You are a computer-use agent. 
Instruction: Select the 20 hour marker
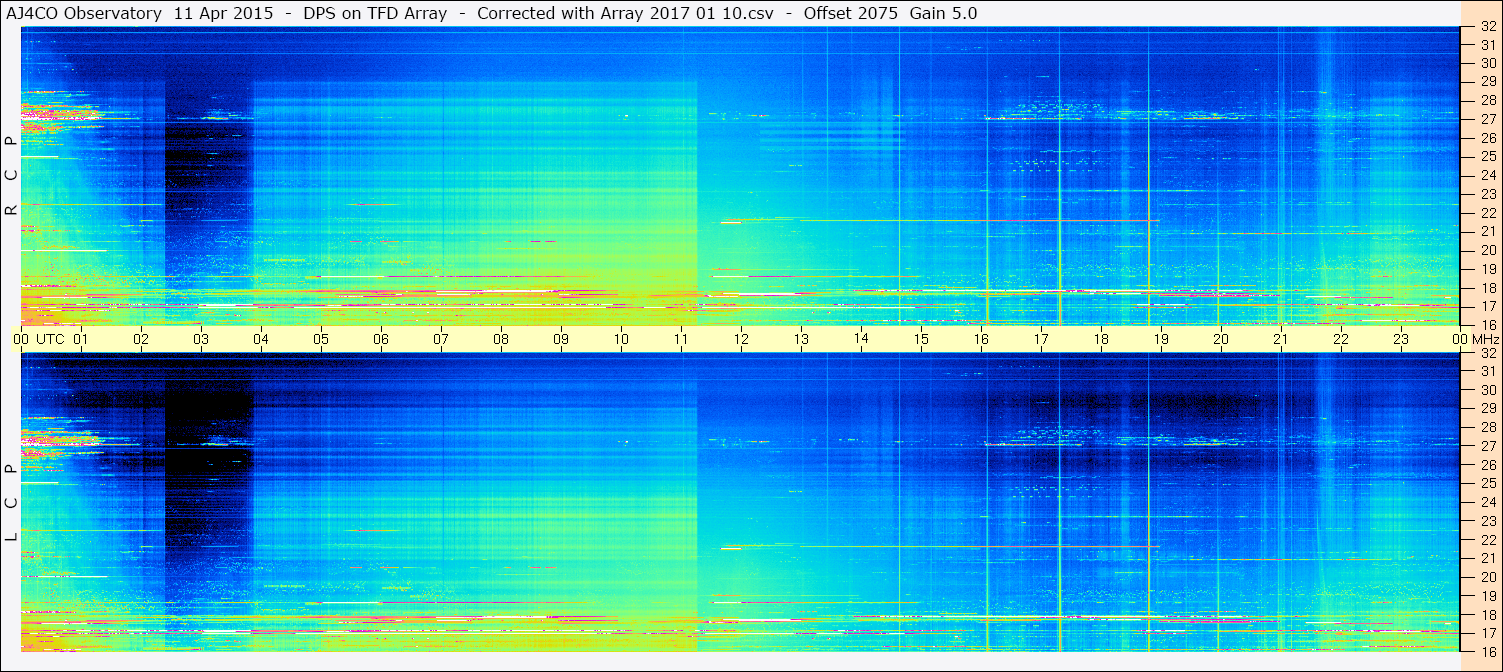(1221, 339)
